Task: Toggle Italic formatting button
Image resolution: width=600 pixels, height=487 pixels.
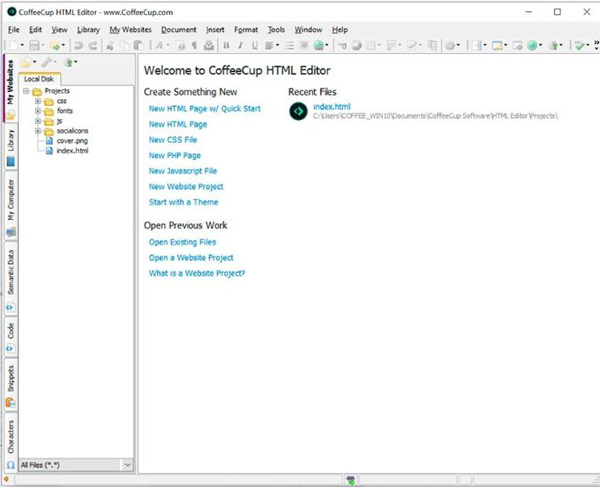Action: click(240, 46)
